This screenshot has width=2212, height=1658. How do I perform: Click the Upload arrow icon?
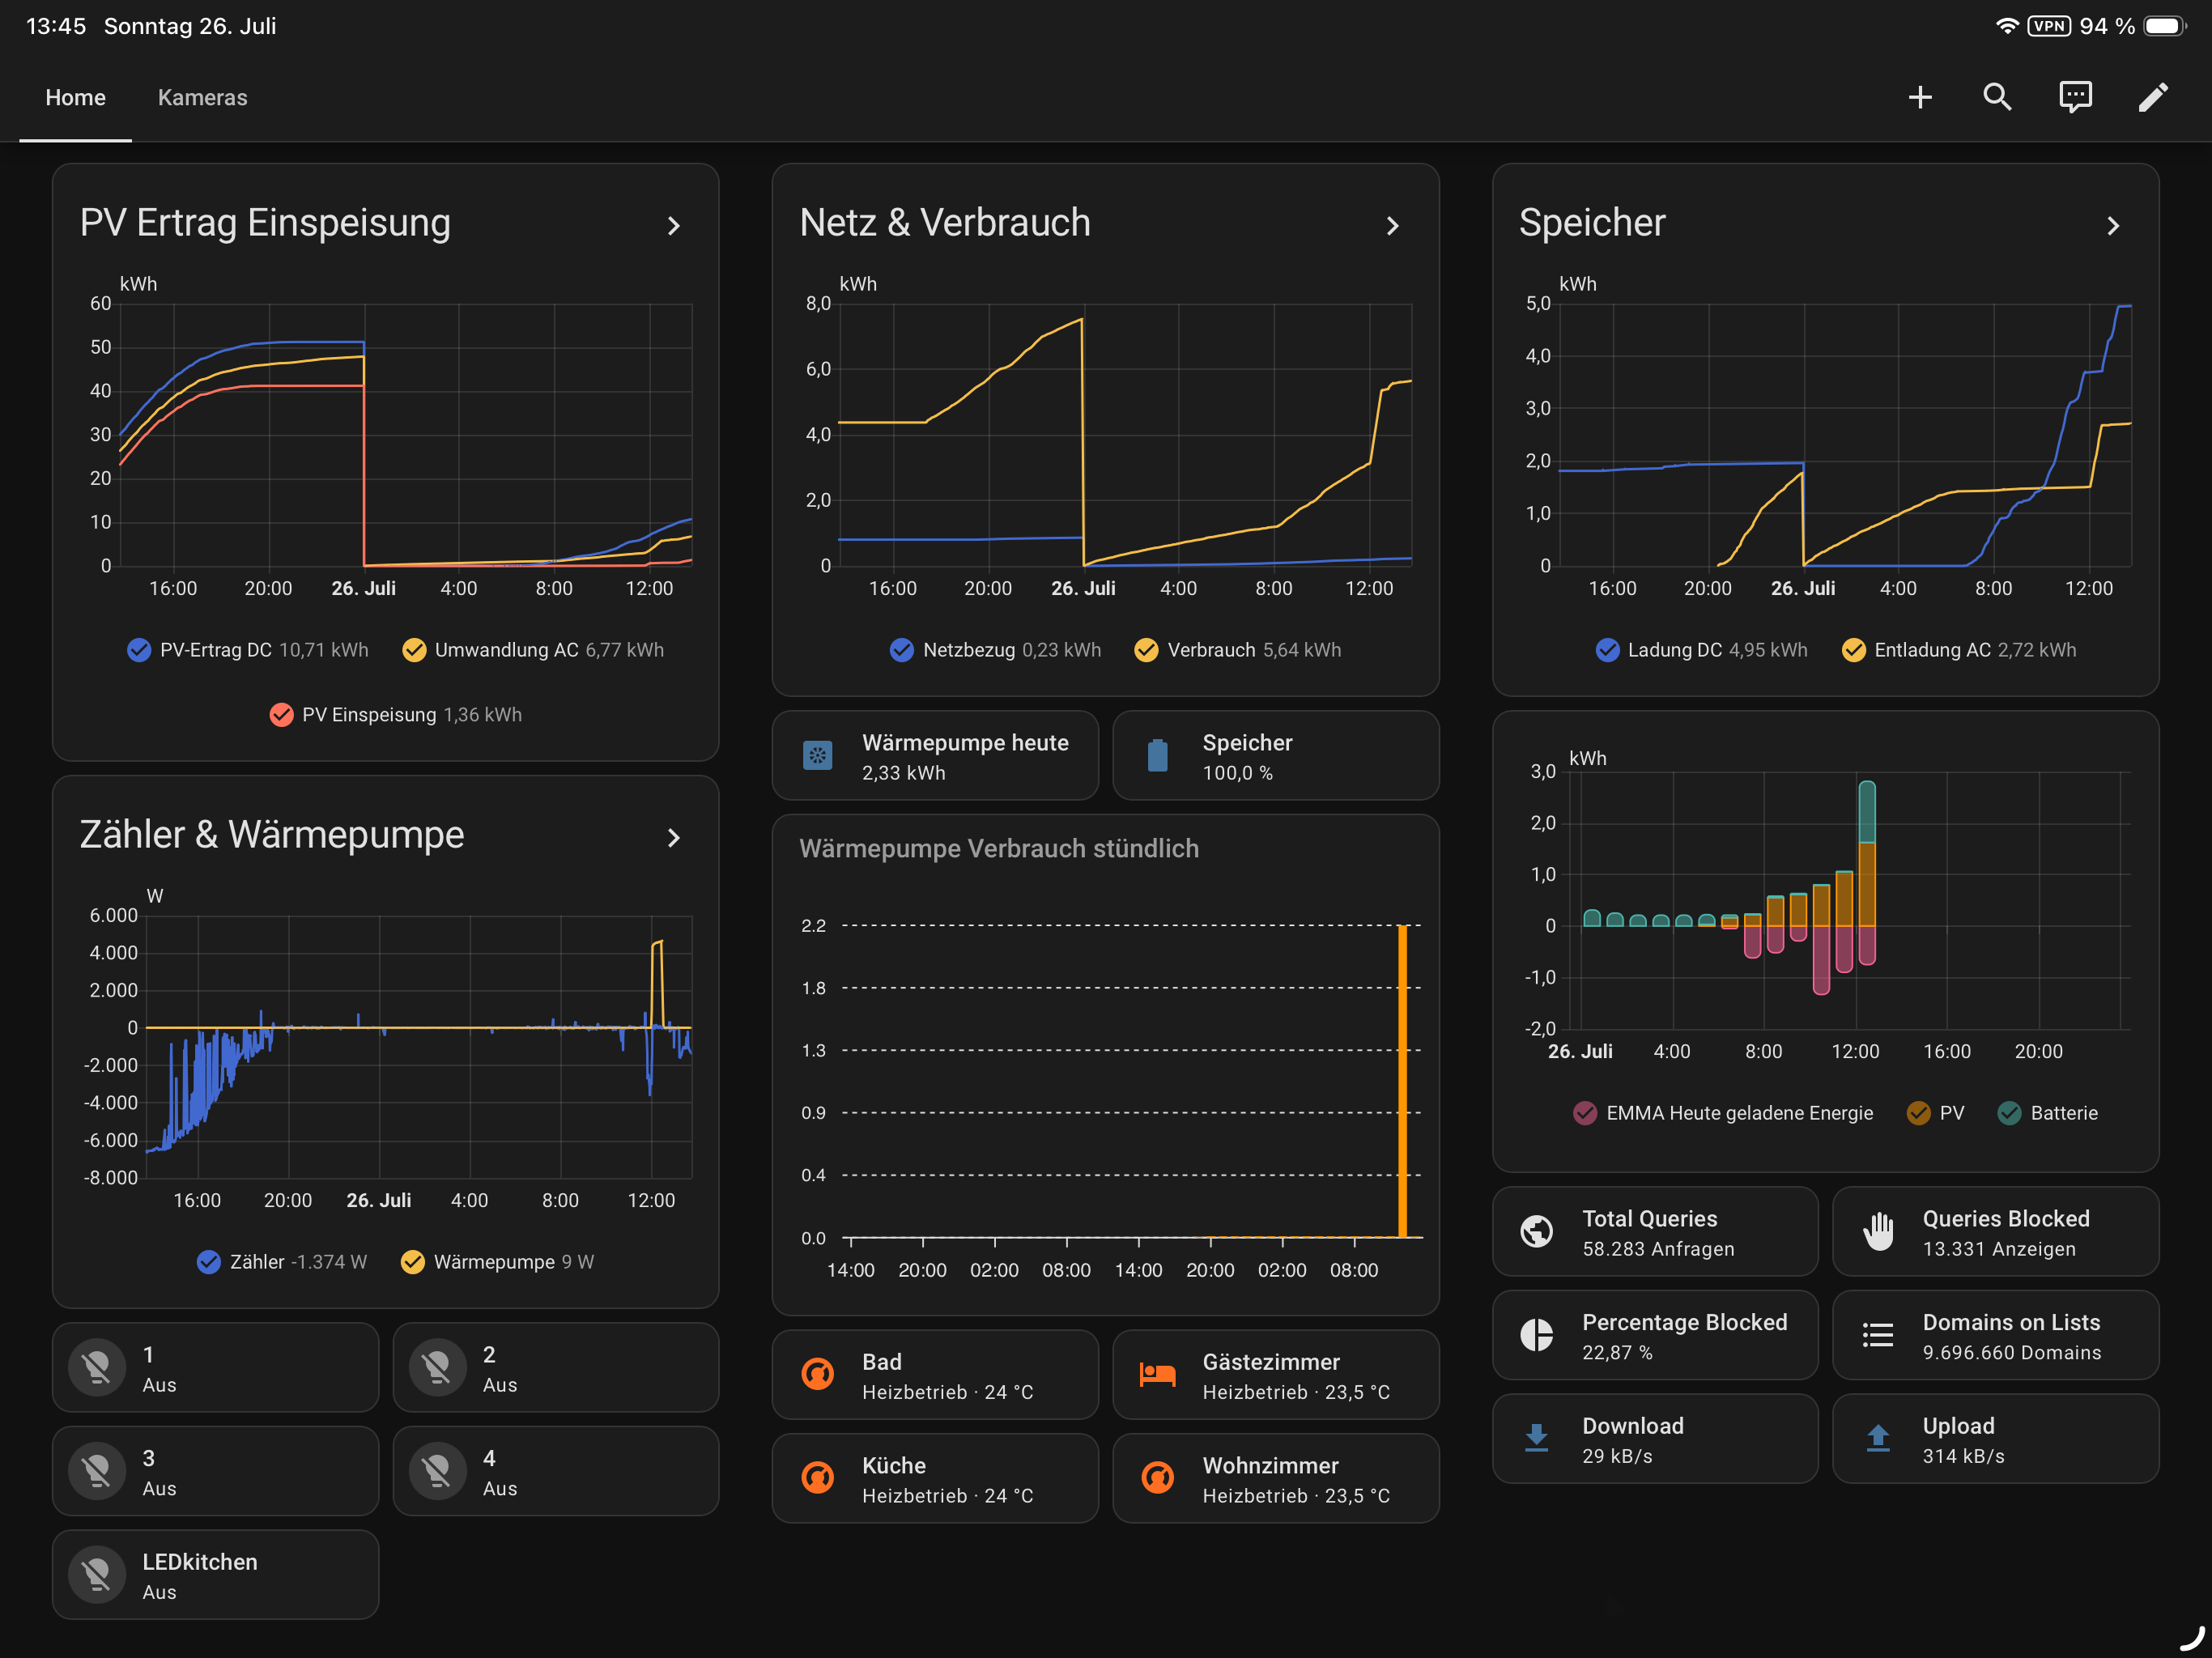pos(1877,1438)
